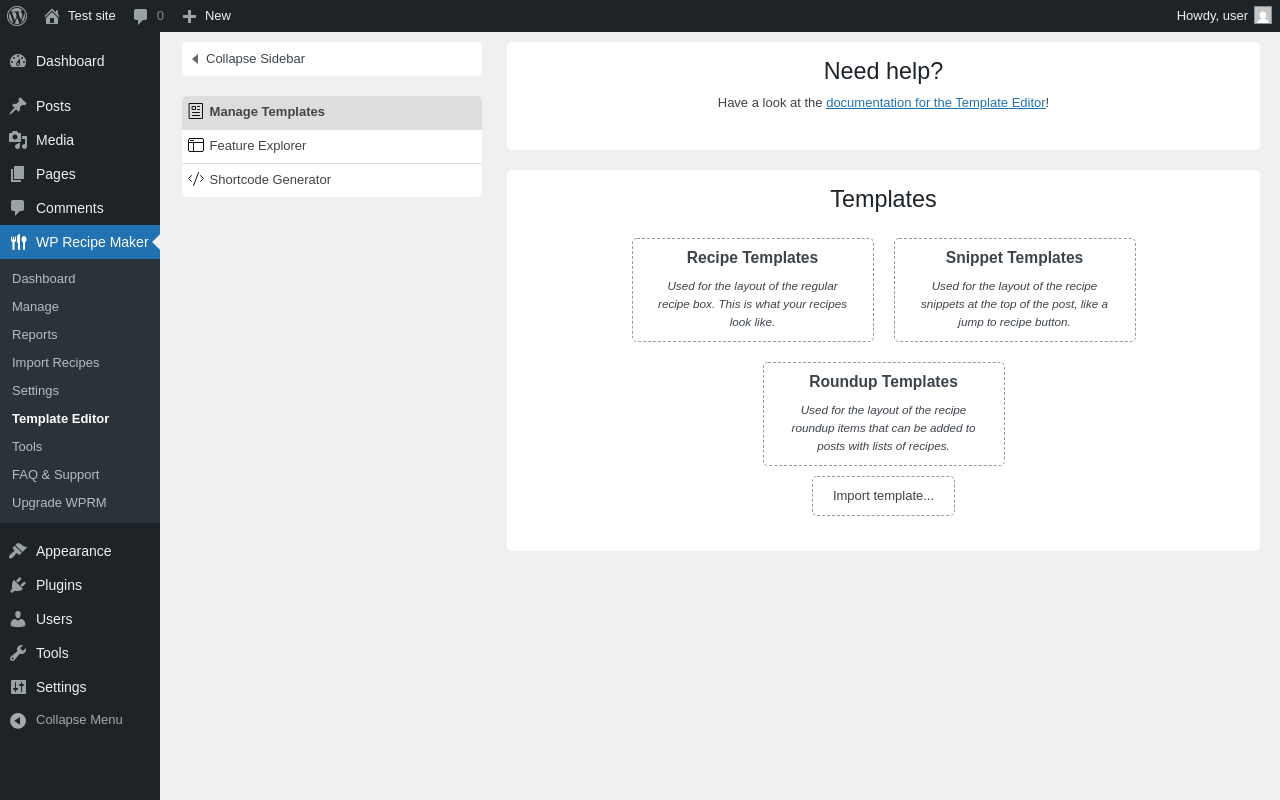Click the Posts pushpin icon

point(18,106)
